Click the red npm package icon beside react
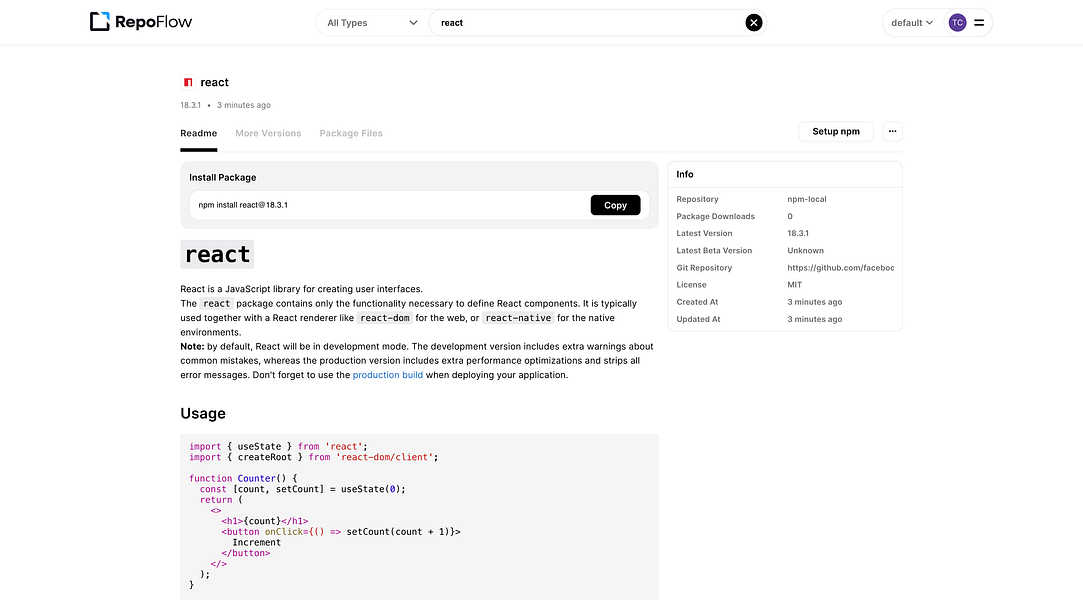The width and height of the screenshot is (1083, 600). (x=188, y=82)
